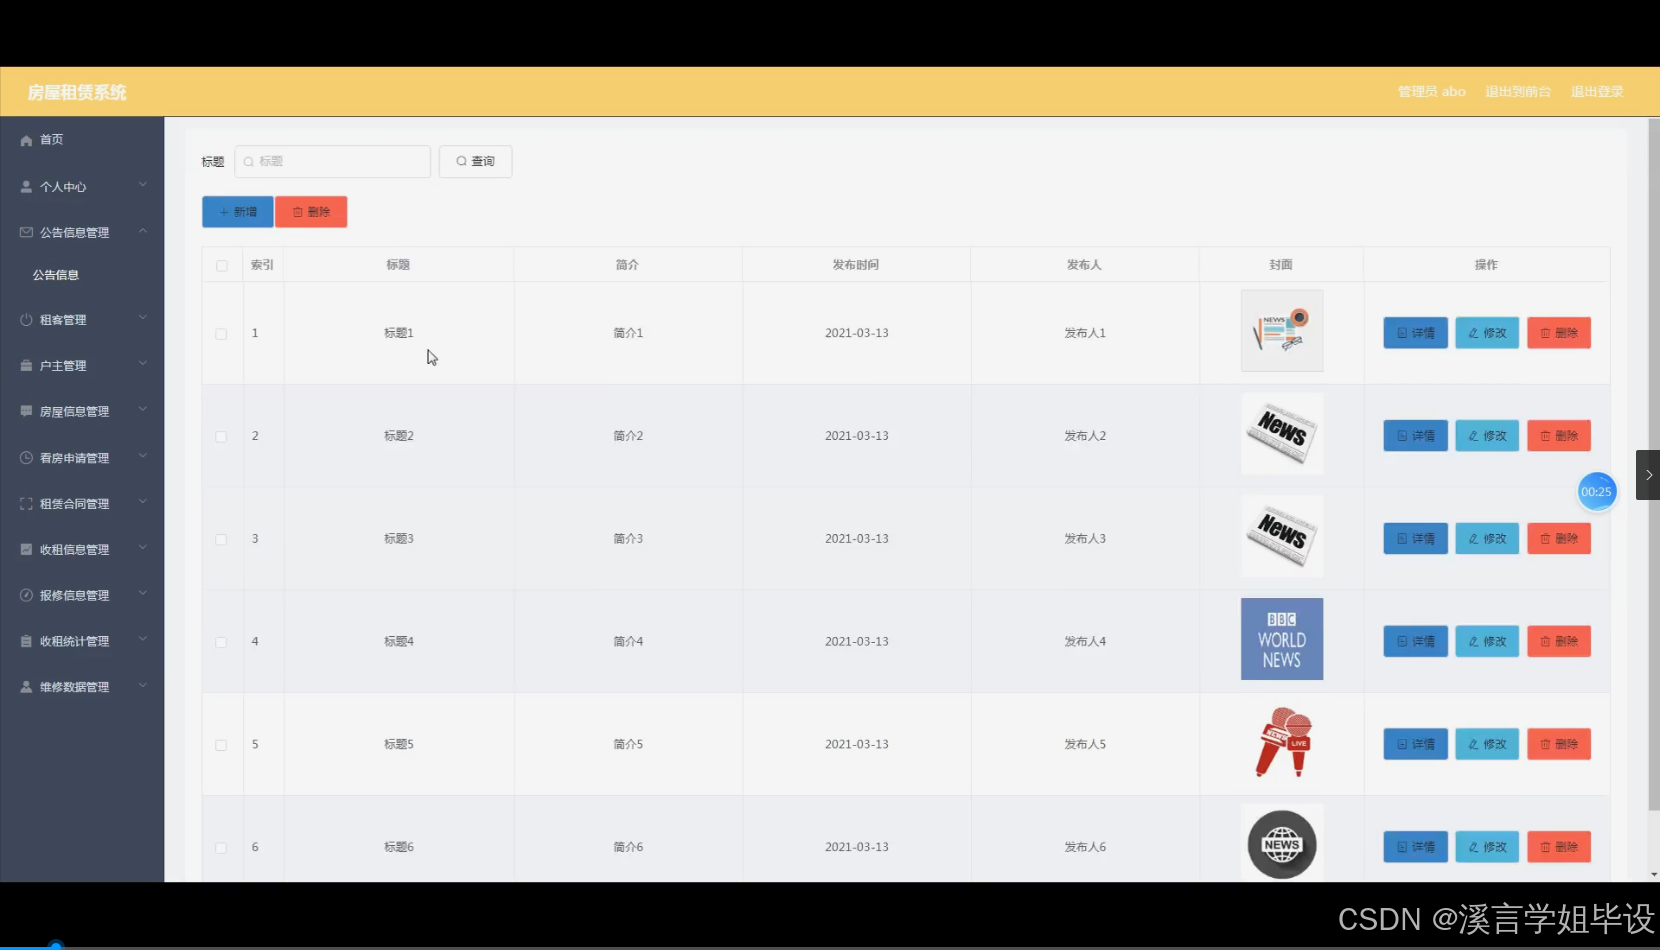Click the person icon beside 个人中心
This screenshot has height=950, width=1660.
26,187
